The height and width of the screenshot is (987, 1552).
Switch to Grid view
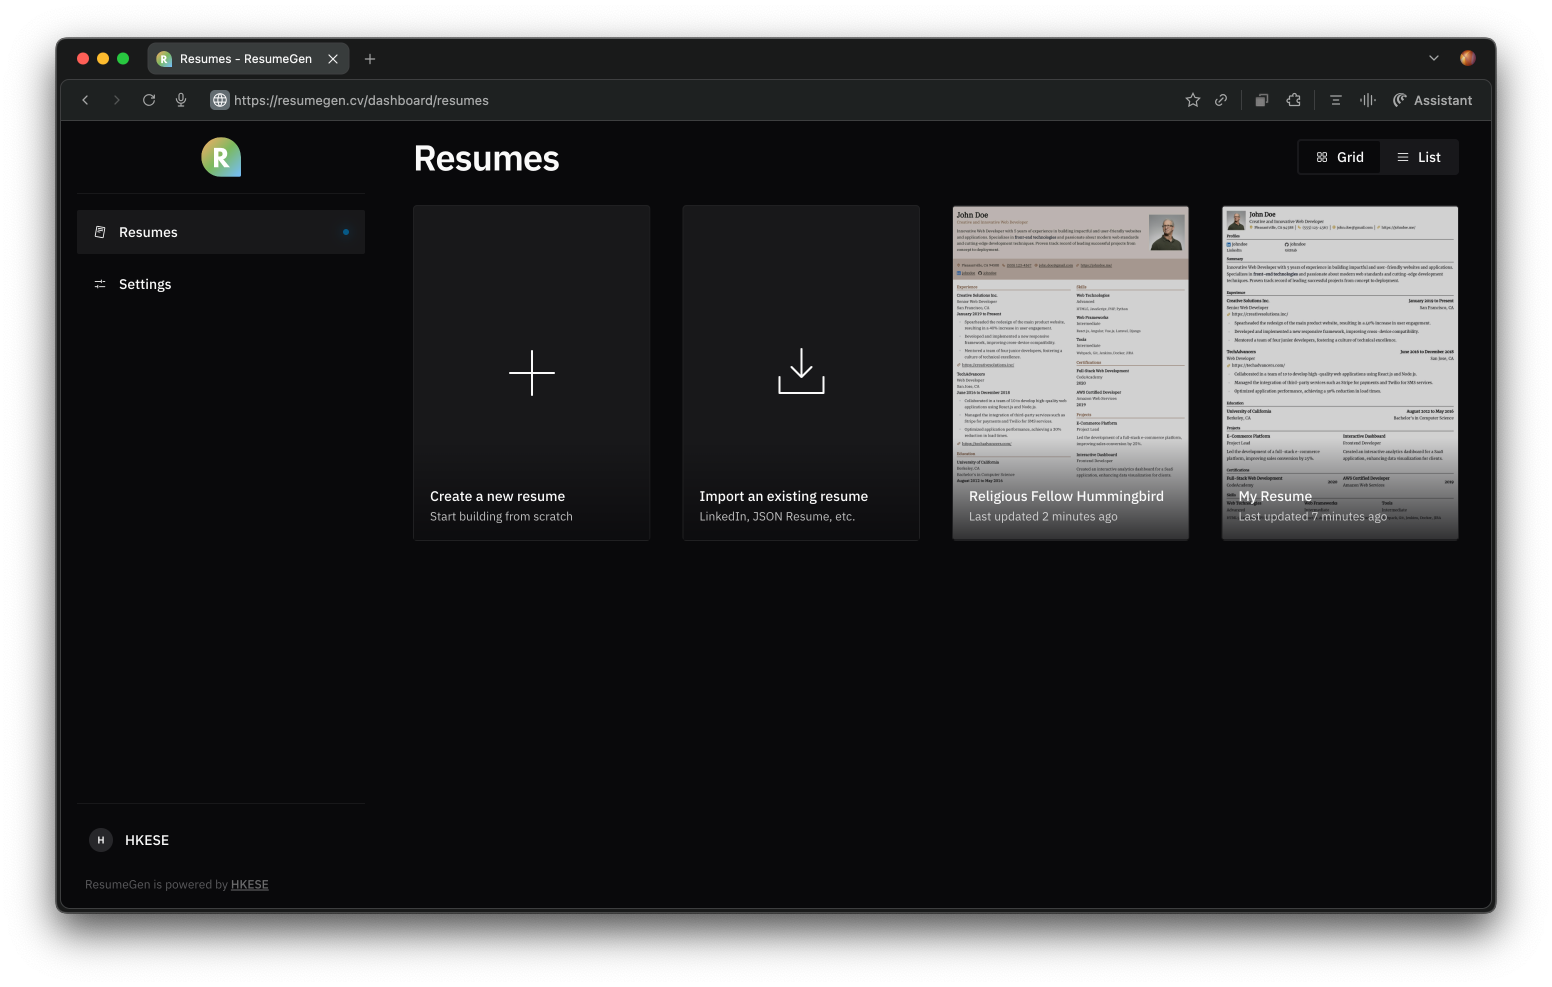(1339, 157)
